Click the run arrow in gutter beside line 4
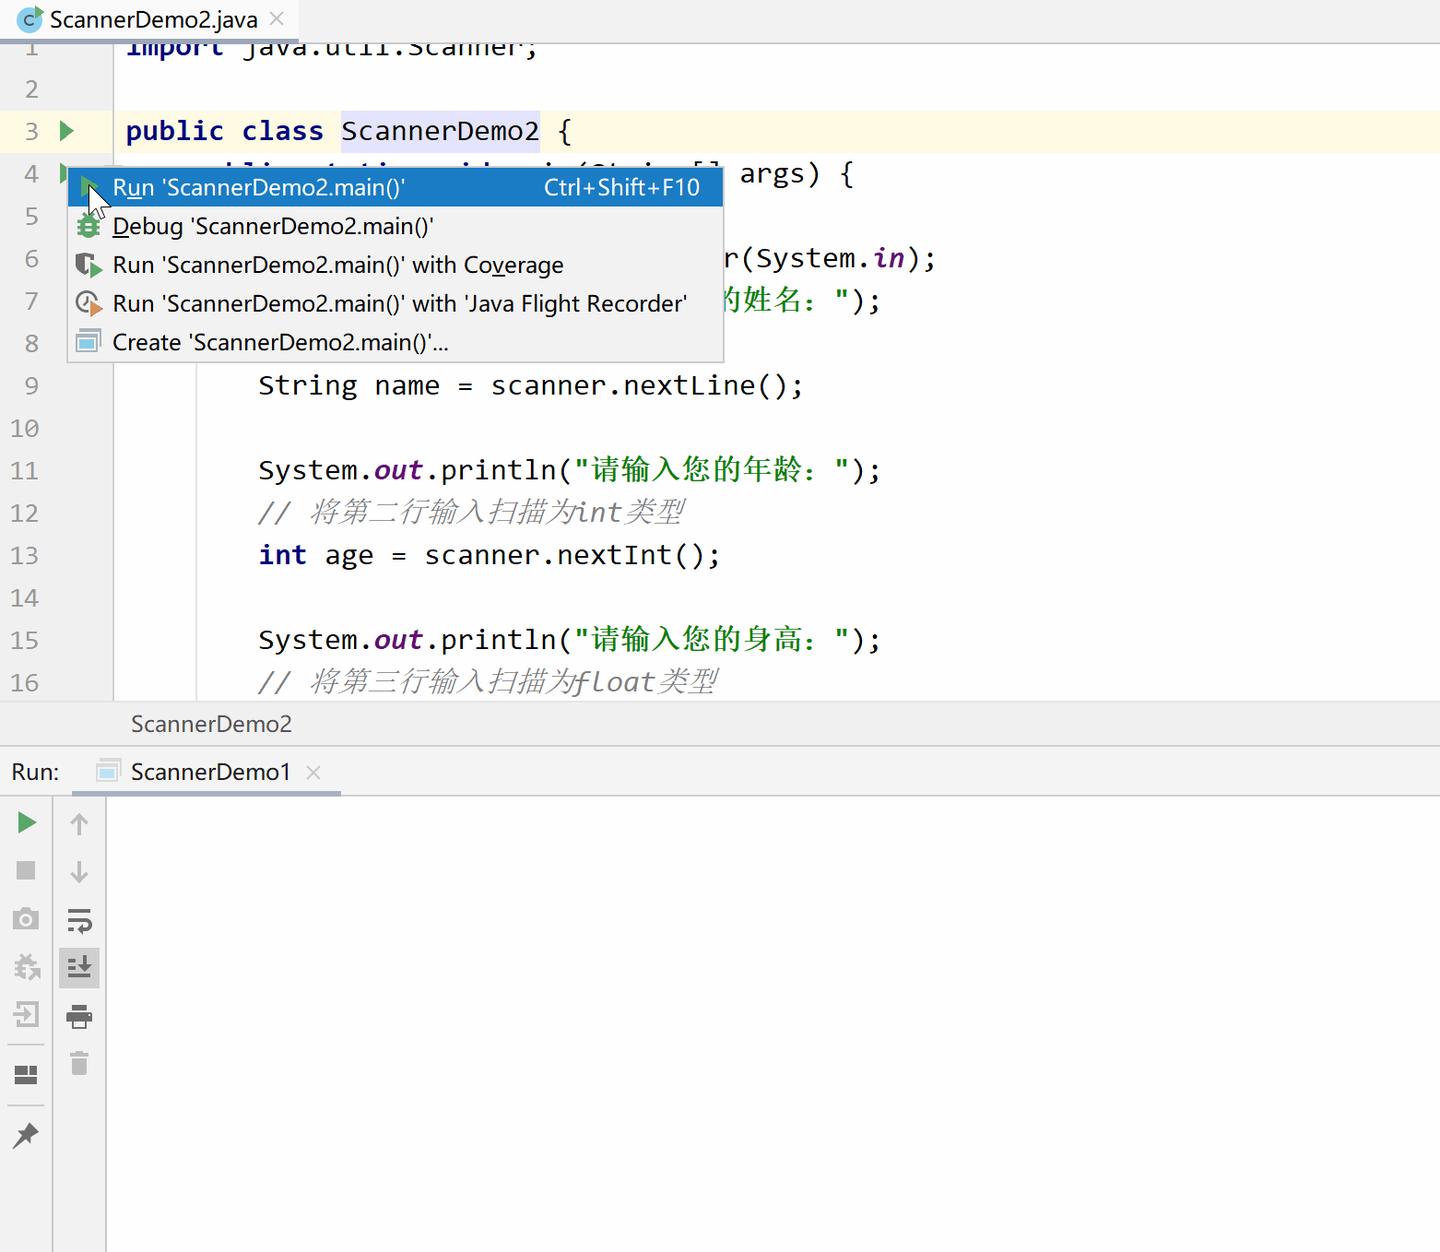The height and width of the screenshot is (1252, 1440). coord(65,173)
